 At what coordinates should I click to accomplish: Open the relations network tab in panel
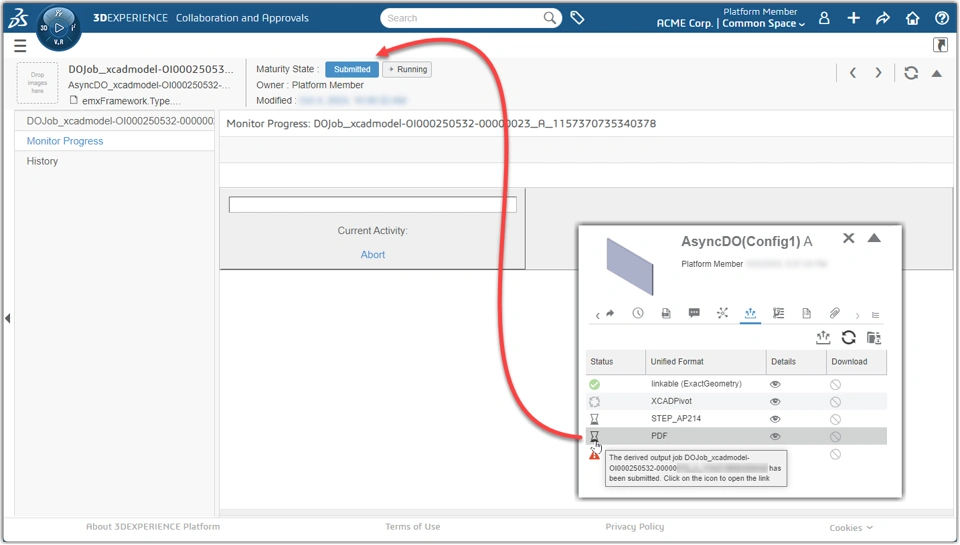[722, 314]
